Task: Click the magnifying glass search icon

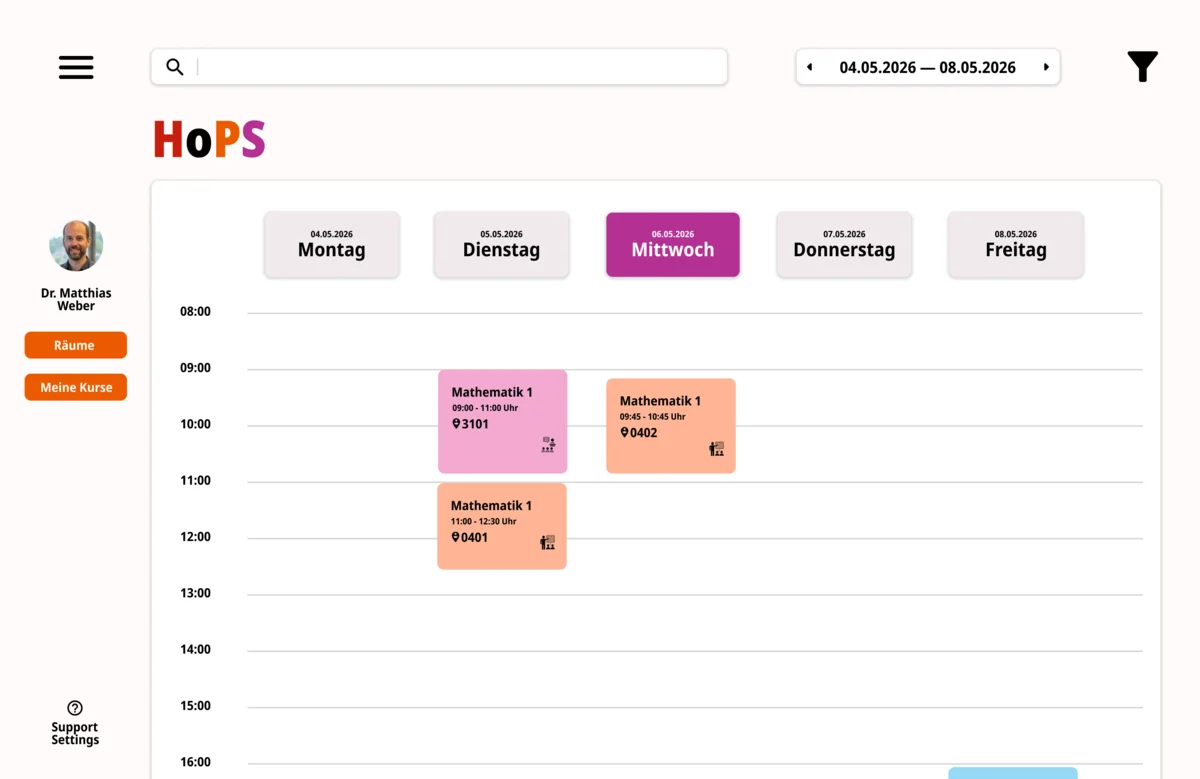Action: coord(175,67)
